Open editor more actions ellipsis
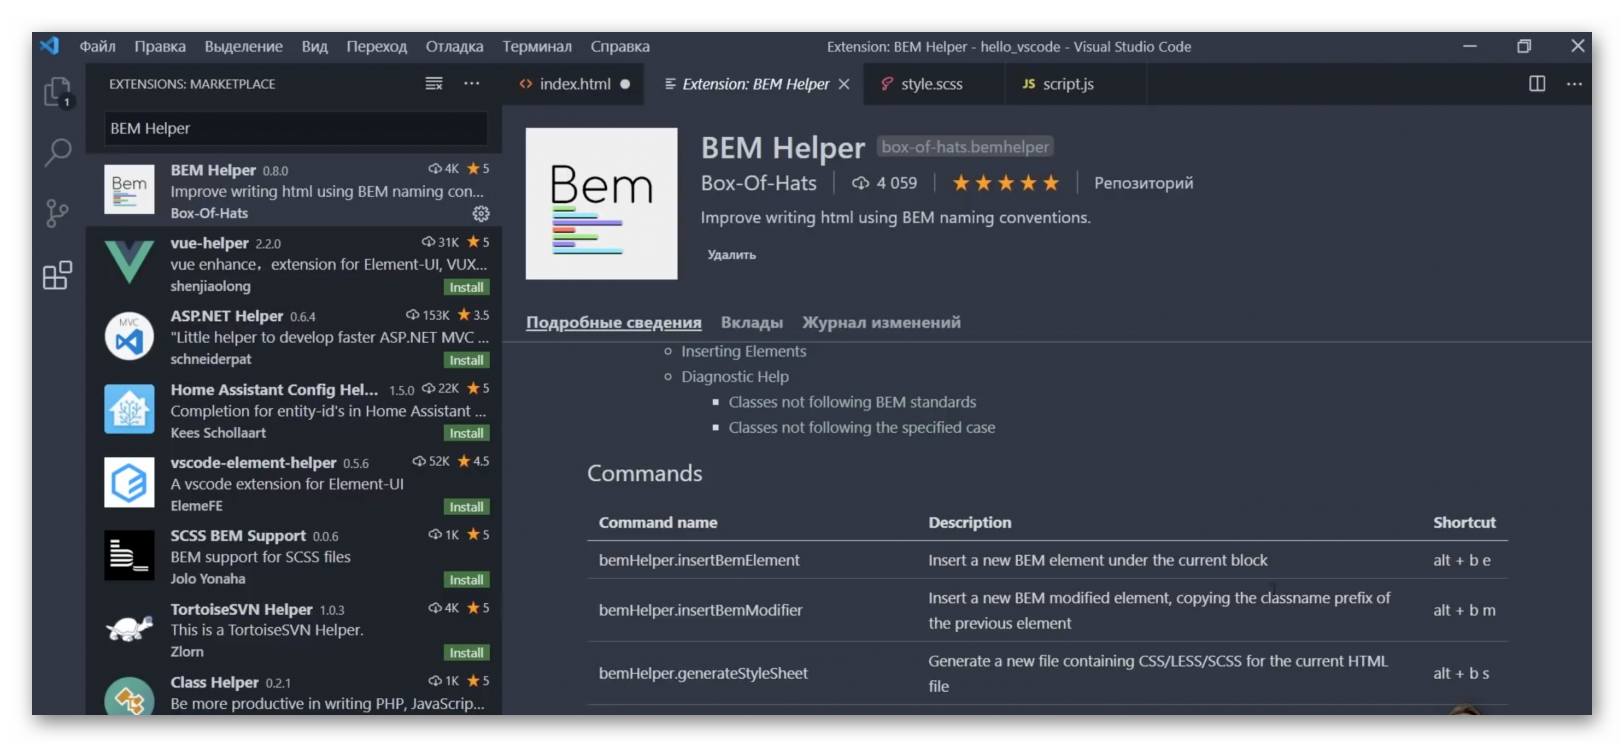The width and height of the screenshot is (1624, 750). coord(1574,84)
